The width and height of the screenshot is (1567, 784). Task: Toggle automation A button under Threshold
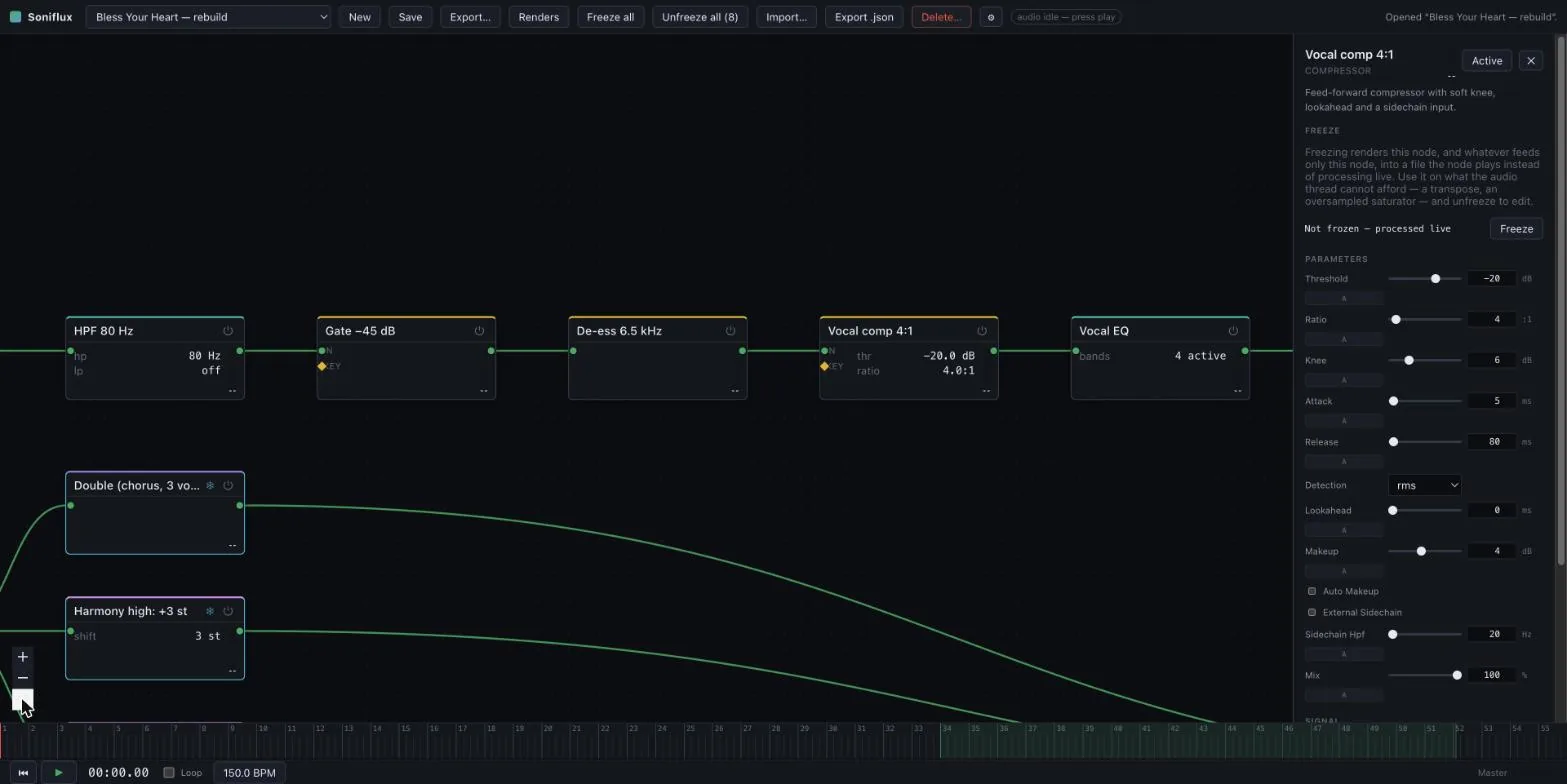tap(1344, 298)
